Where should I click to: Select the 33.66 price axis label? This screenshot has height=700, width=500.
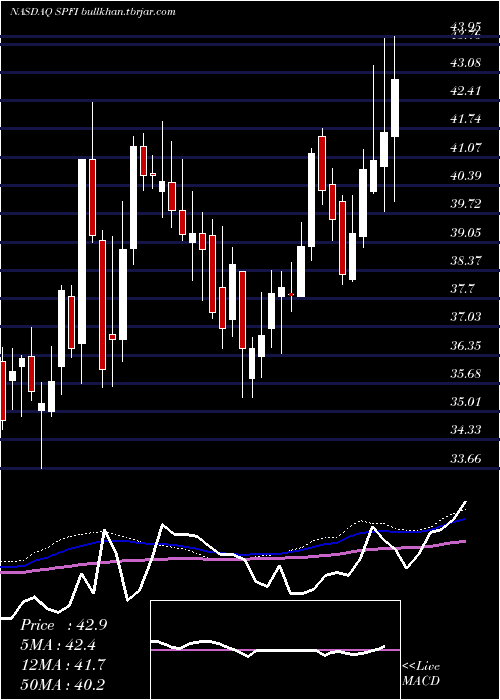click(466, 458)
